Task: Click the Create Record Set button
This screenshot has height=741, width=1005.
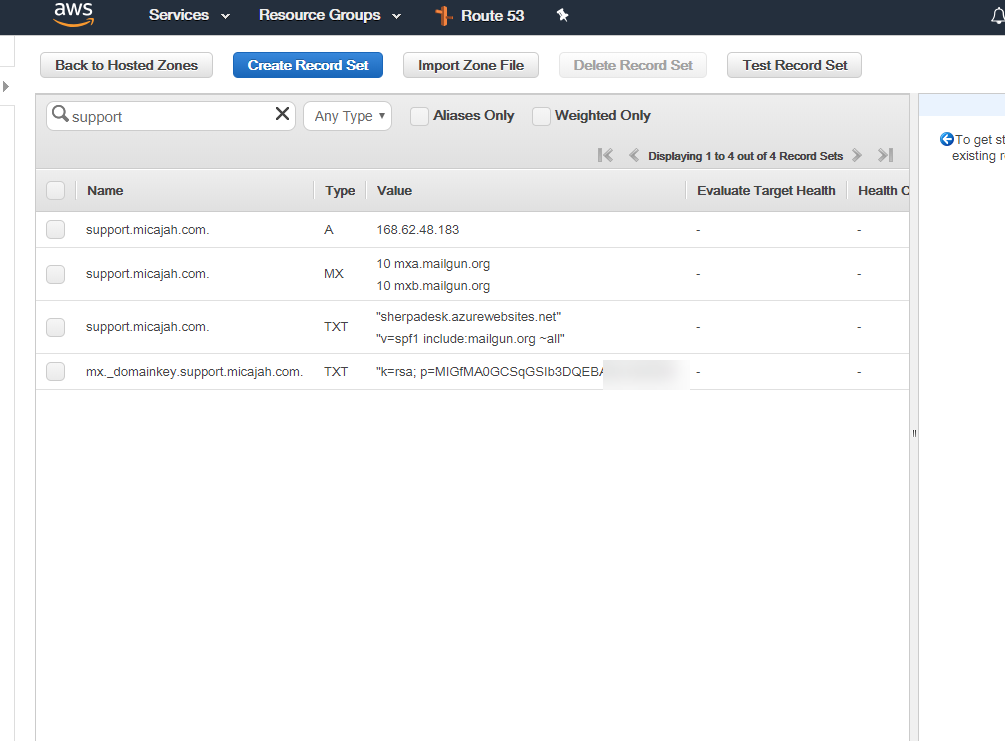Action: (x=308, y=64)
